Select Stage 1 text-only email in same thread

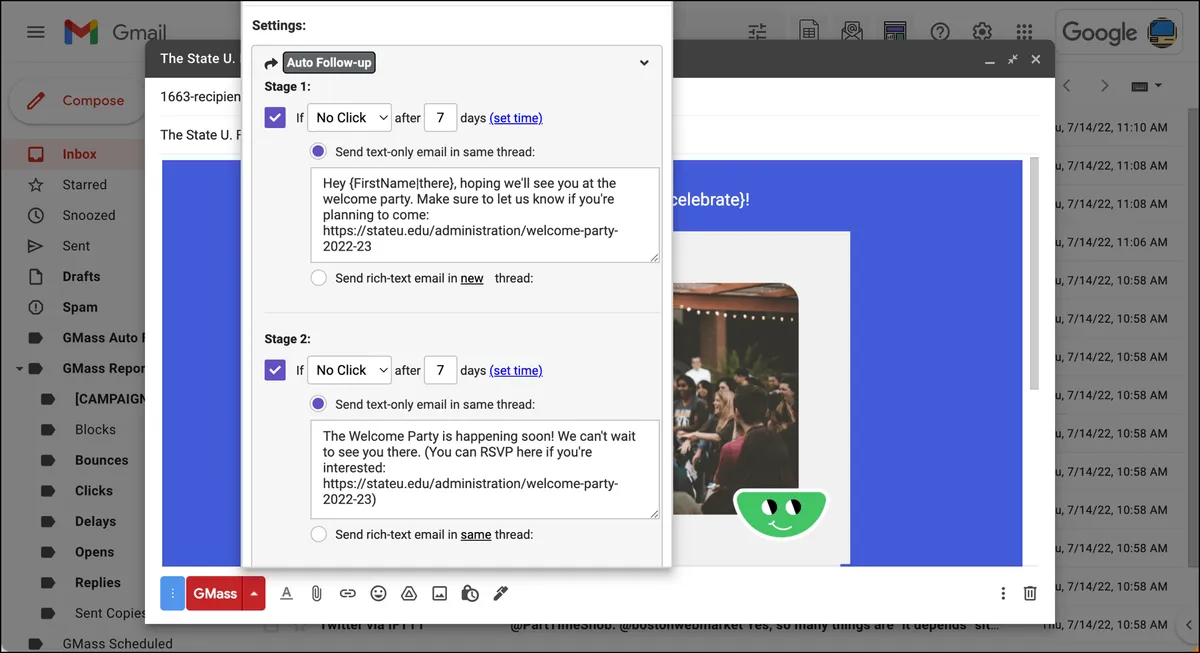click(318, 152)
